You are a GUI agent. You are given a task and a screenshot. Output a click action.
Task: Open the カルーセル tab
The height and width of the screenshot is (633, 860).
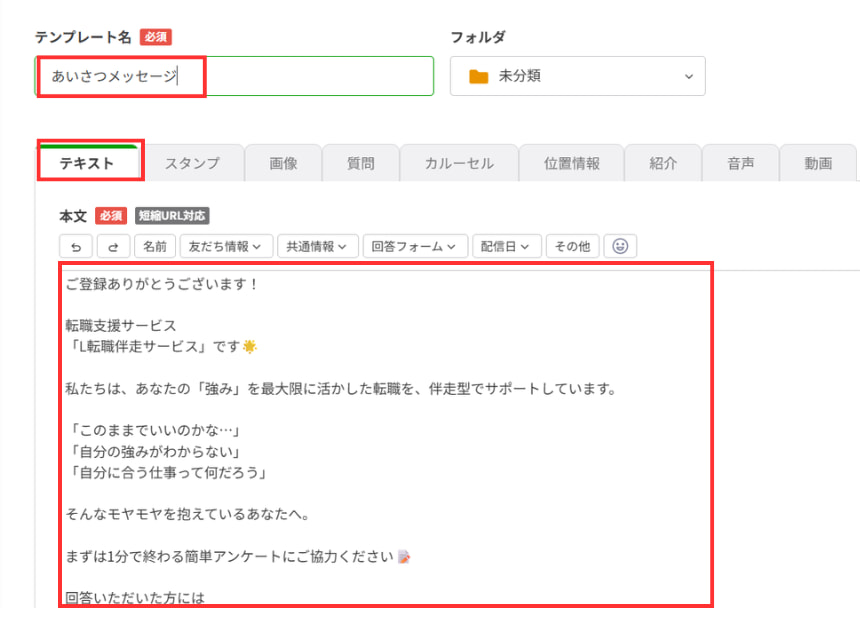tap(460, 163)
